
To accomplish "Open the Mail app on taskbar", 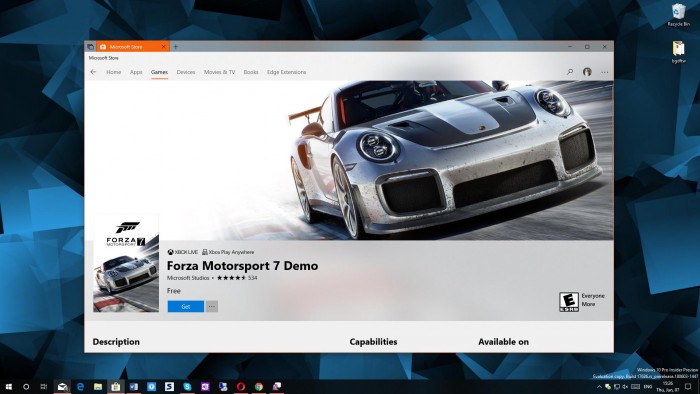I will [62, 386].
